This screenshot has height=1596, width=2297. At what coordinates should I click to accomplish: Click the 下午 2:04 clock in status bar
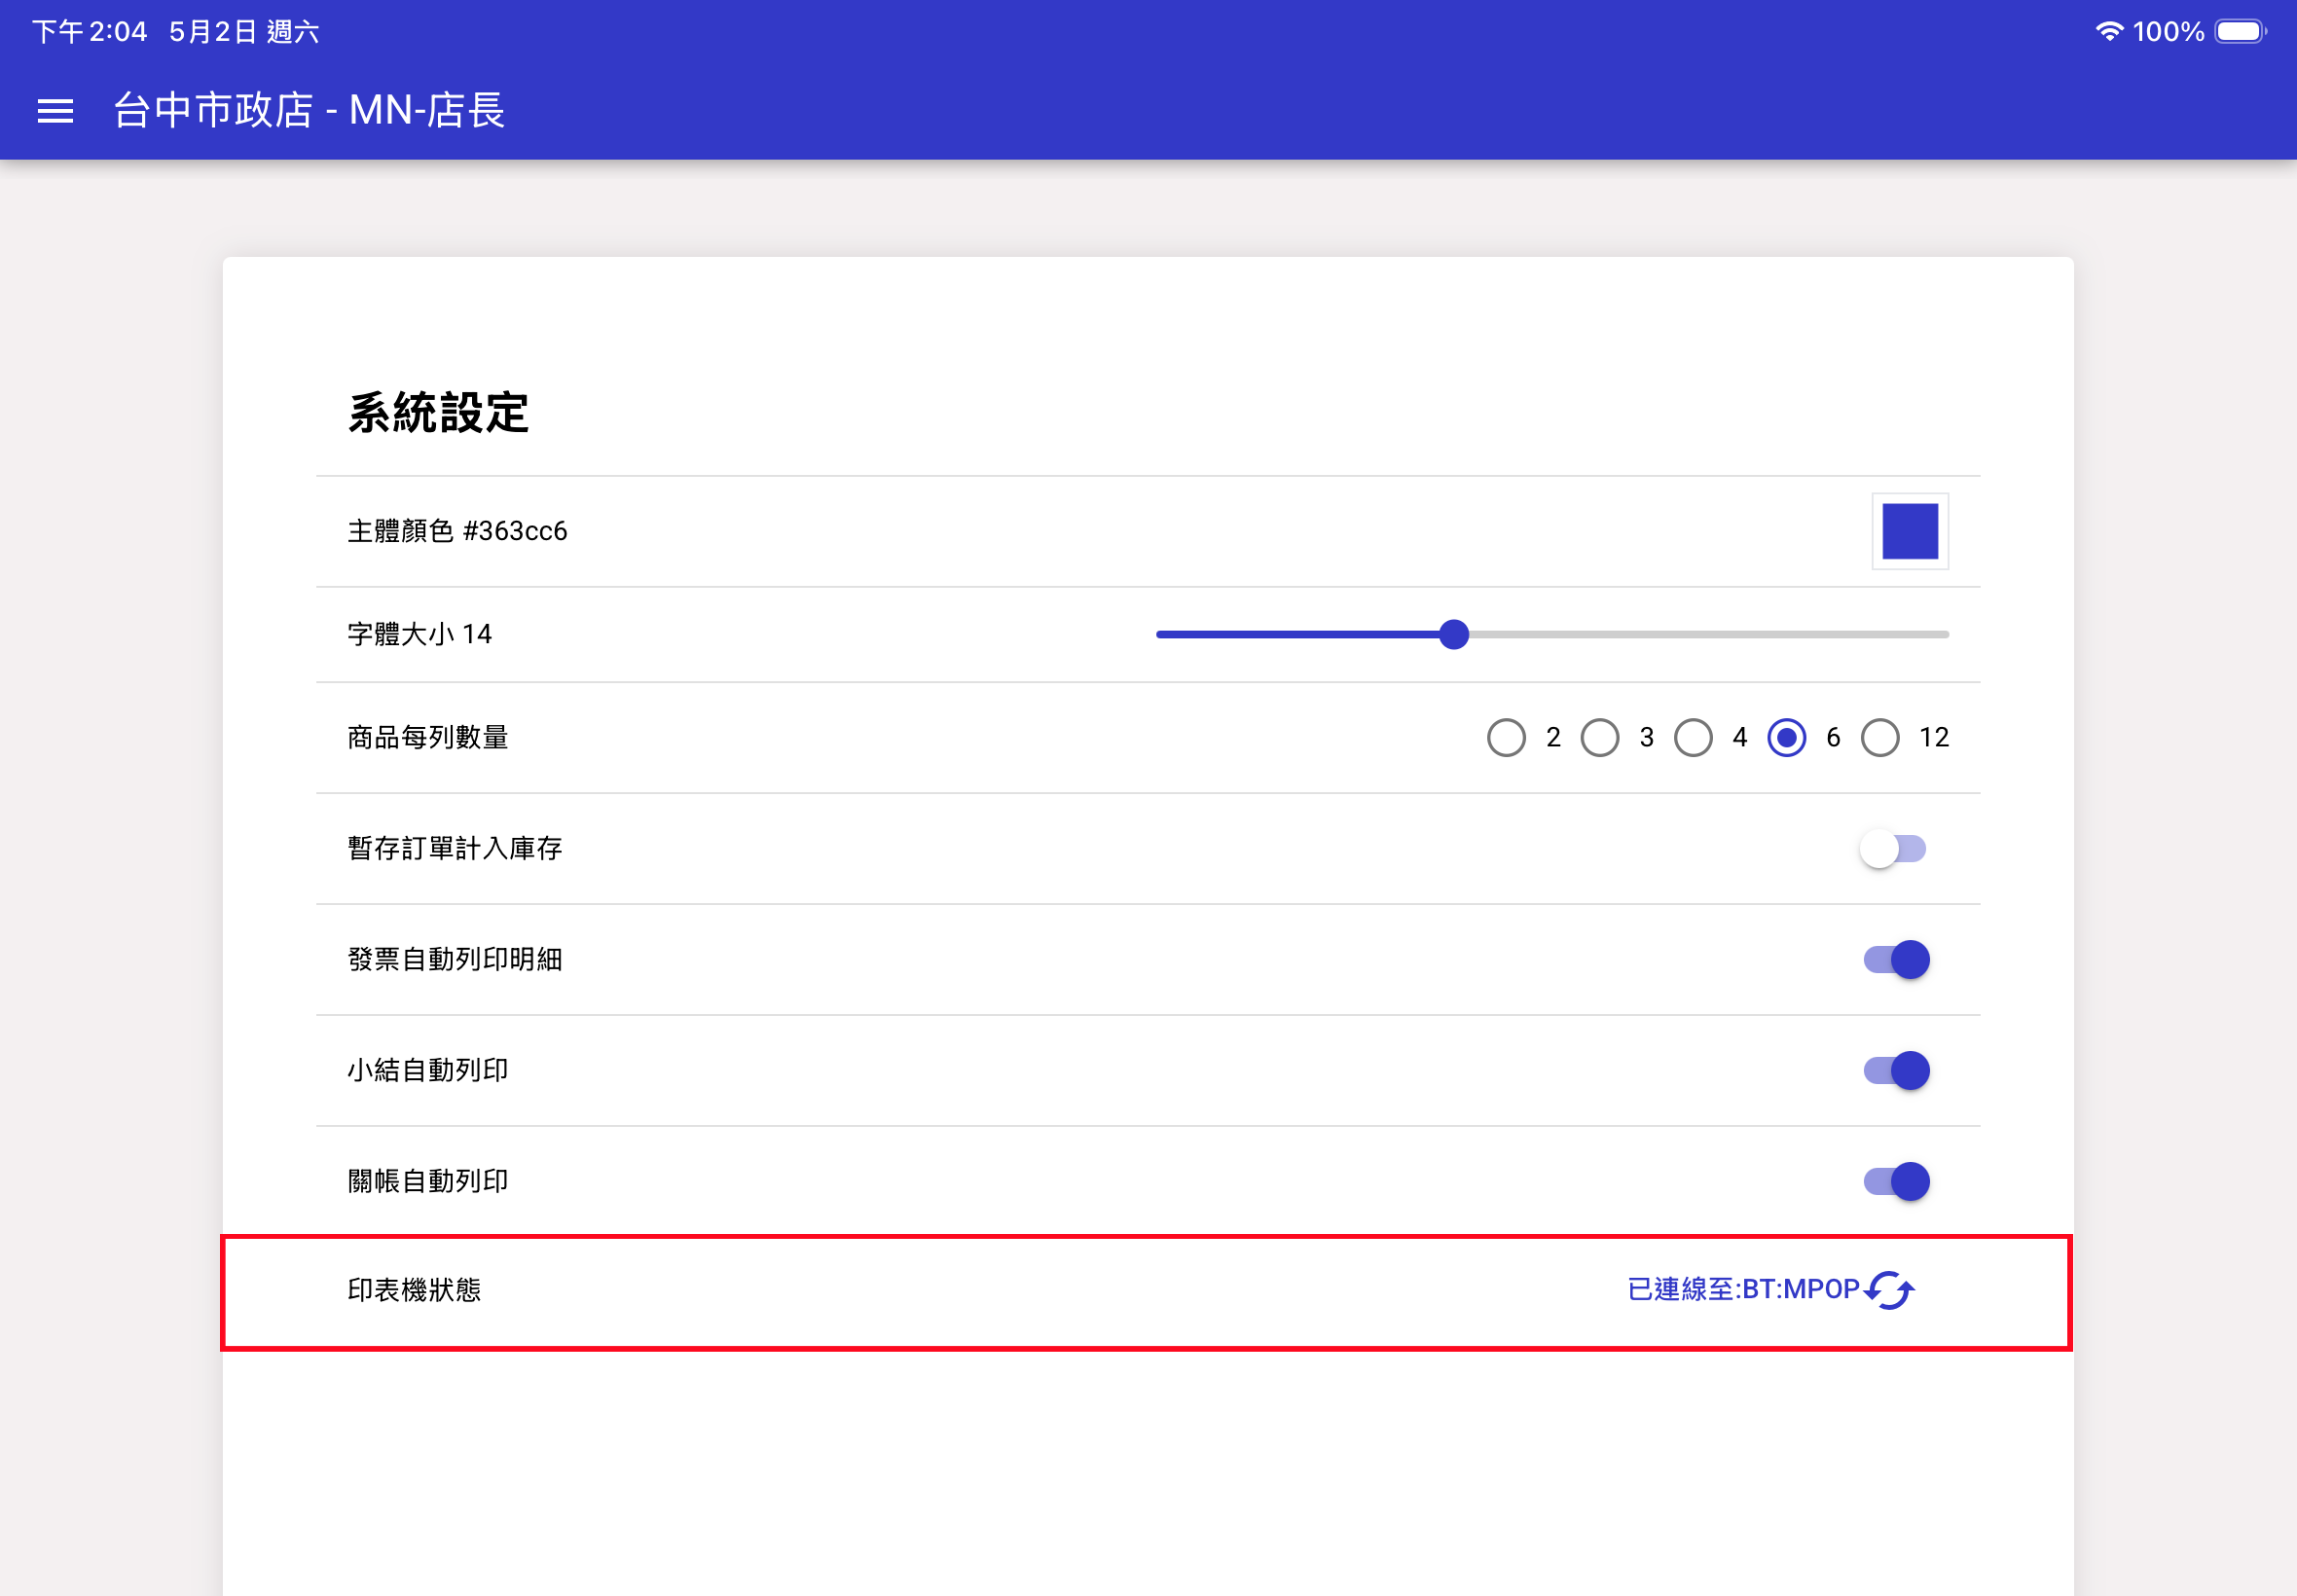tap(90, 32)
